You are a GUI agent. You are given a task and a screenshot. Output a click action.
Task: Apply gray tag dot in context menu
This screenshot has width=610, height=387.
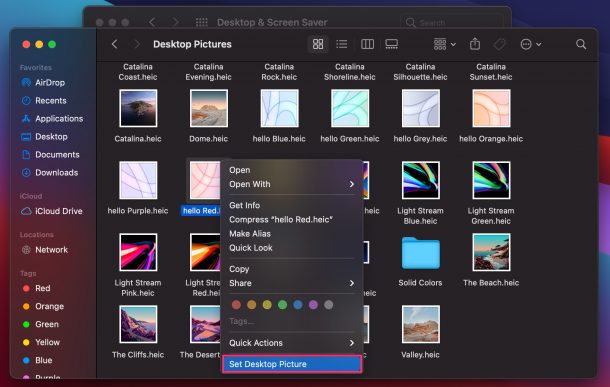pos(329,305)
